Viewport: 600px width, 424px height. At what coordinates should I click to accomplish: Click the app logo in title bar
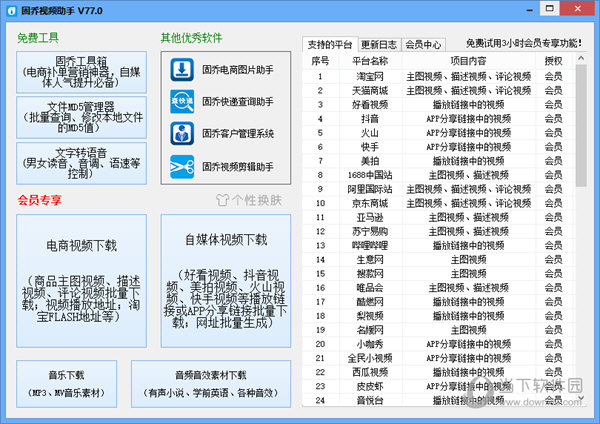point(12,11)
